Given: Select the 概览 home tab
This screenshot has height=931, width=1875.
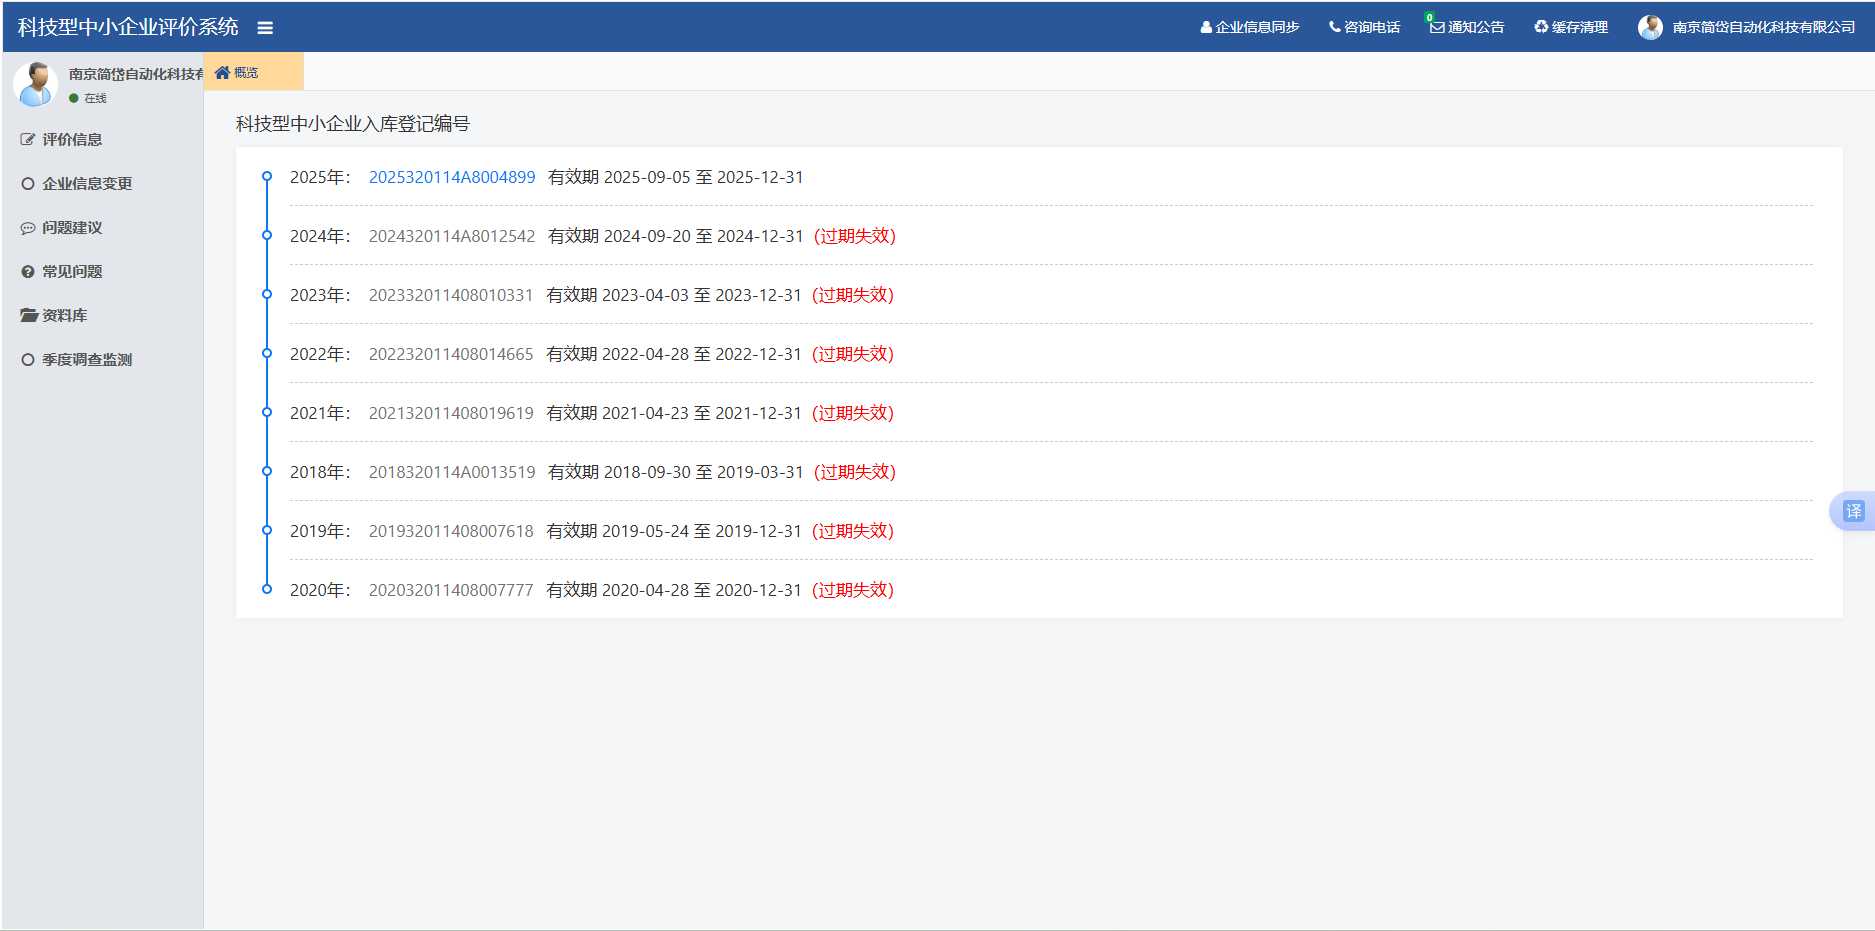Looking at the screenshot, I should point(238,72).
